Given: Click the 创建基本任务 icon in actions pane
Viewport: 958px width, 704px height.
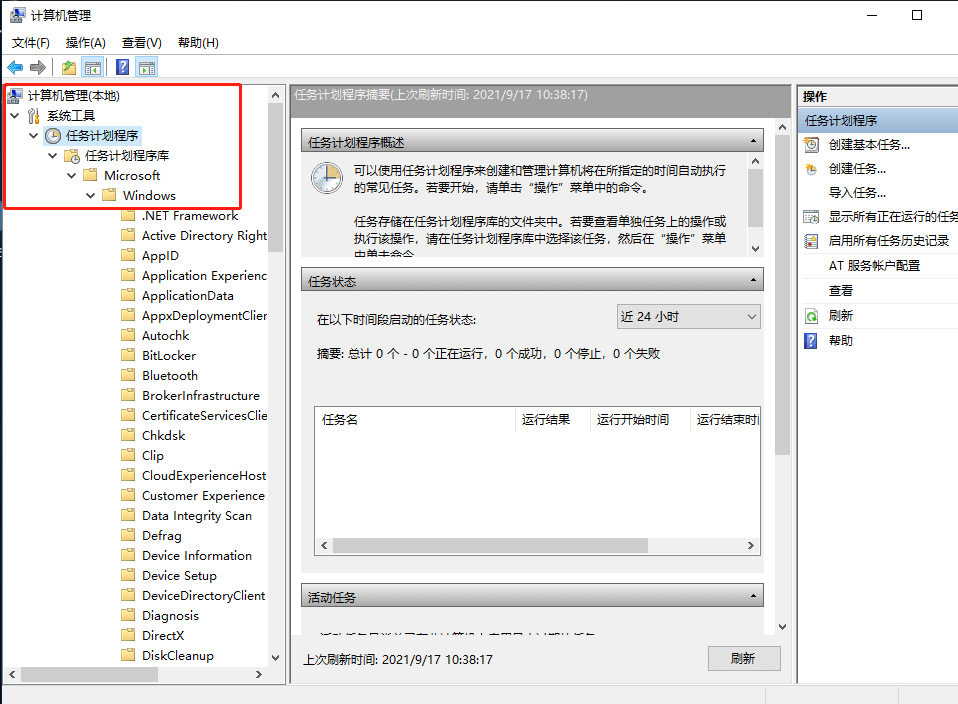Looking at the screenshot, I should pos(812,145).
